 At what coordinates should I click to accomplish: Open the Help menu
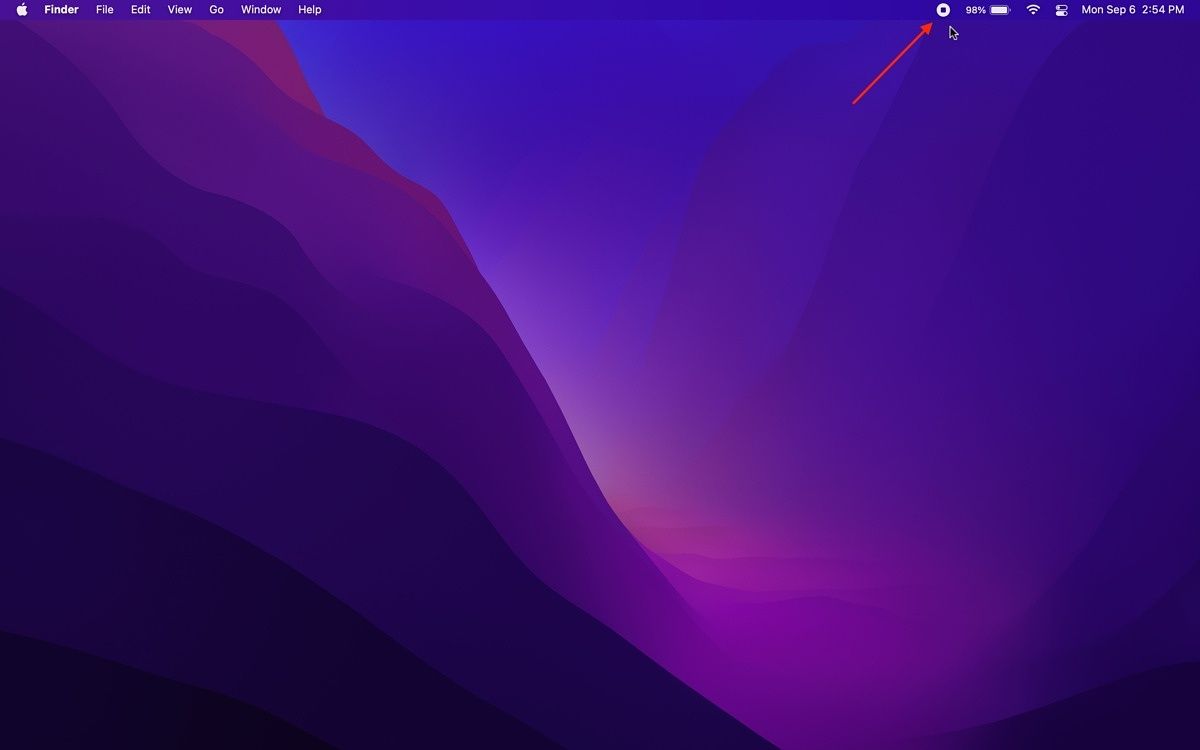click(310, 10)
